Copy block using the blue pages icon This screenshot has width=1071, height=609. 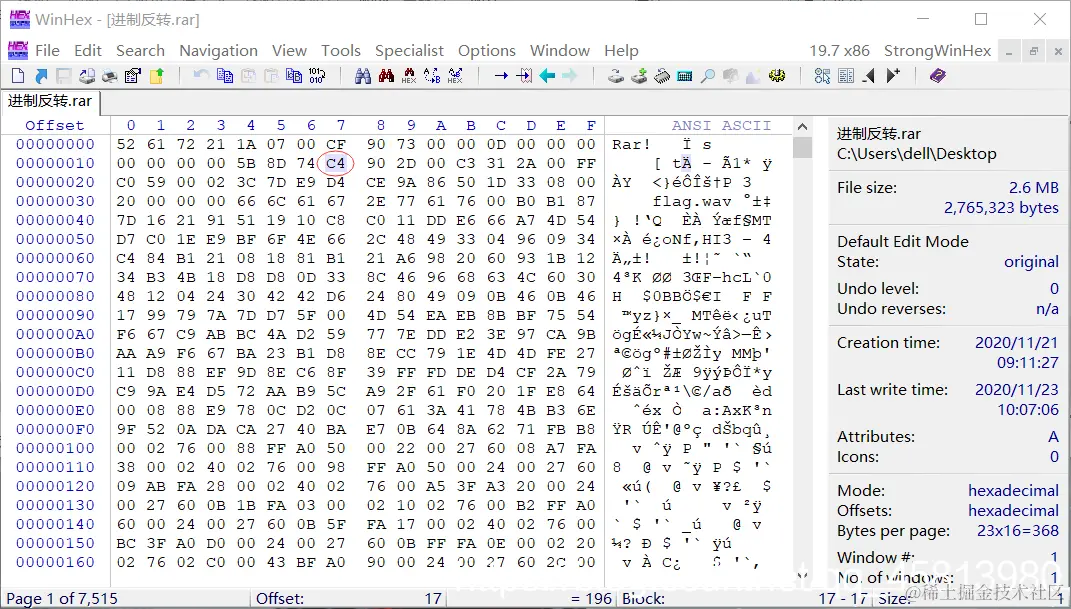[225, 75]
